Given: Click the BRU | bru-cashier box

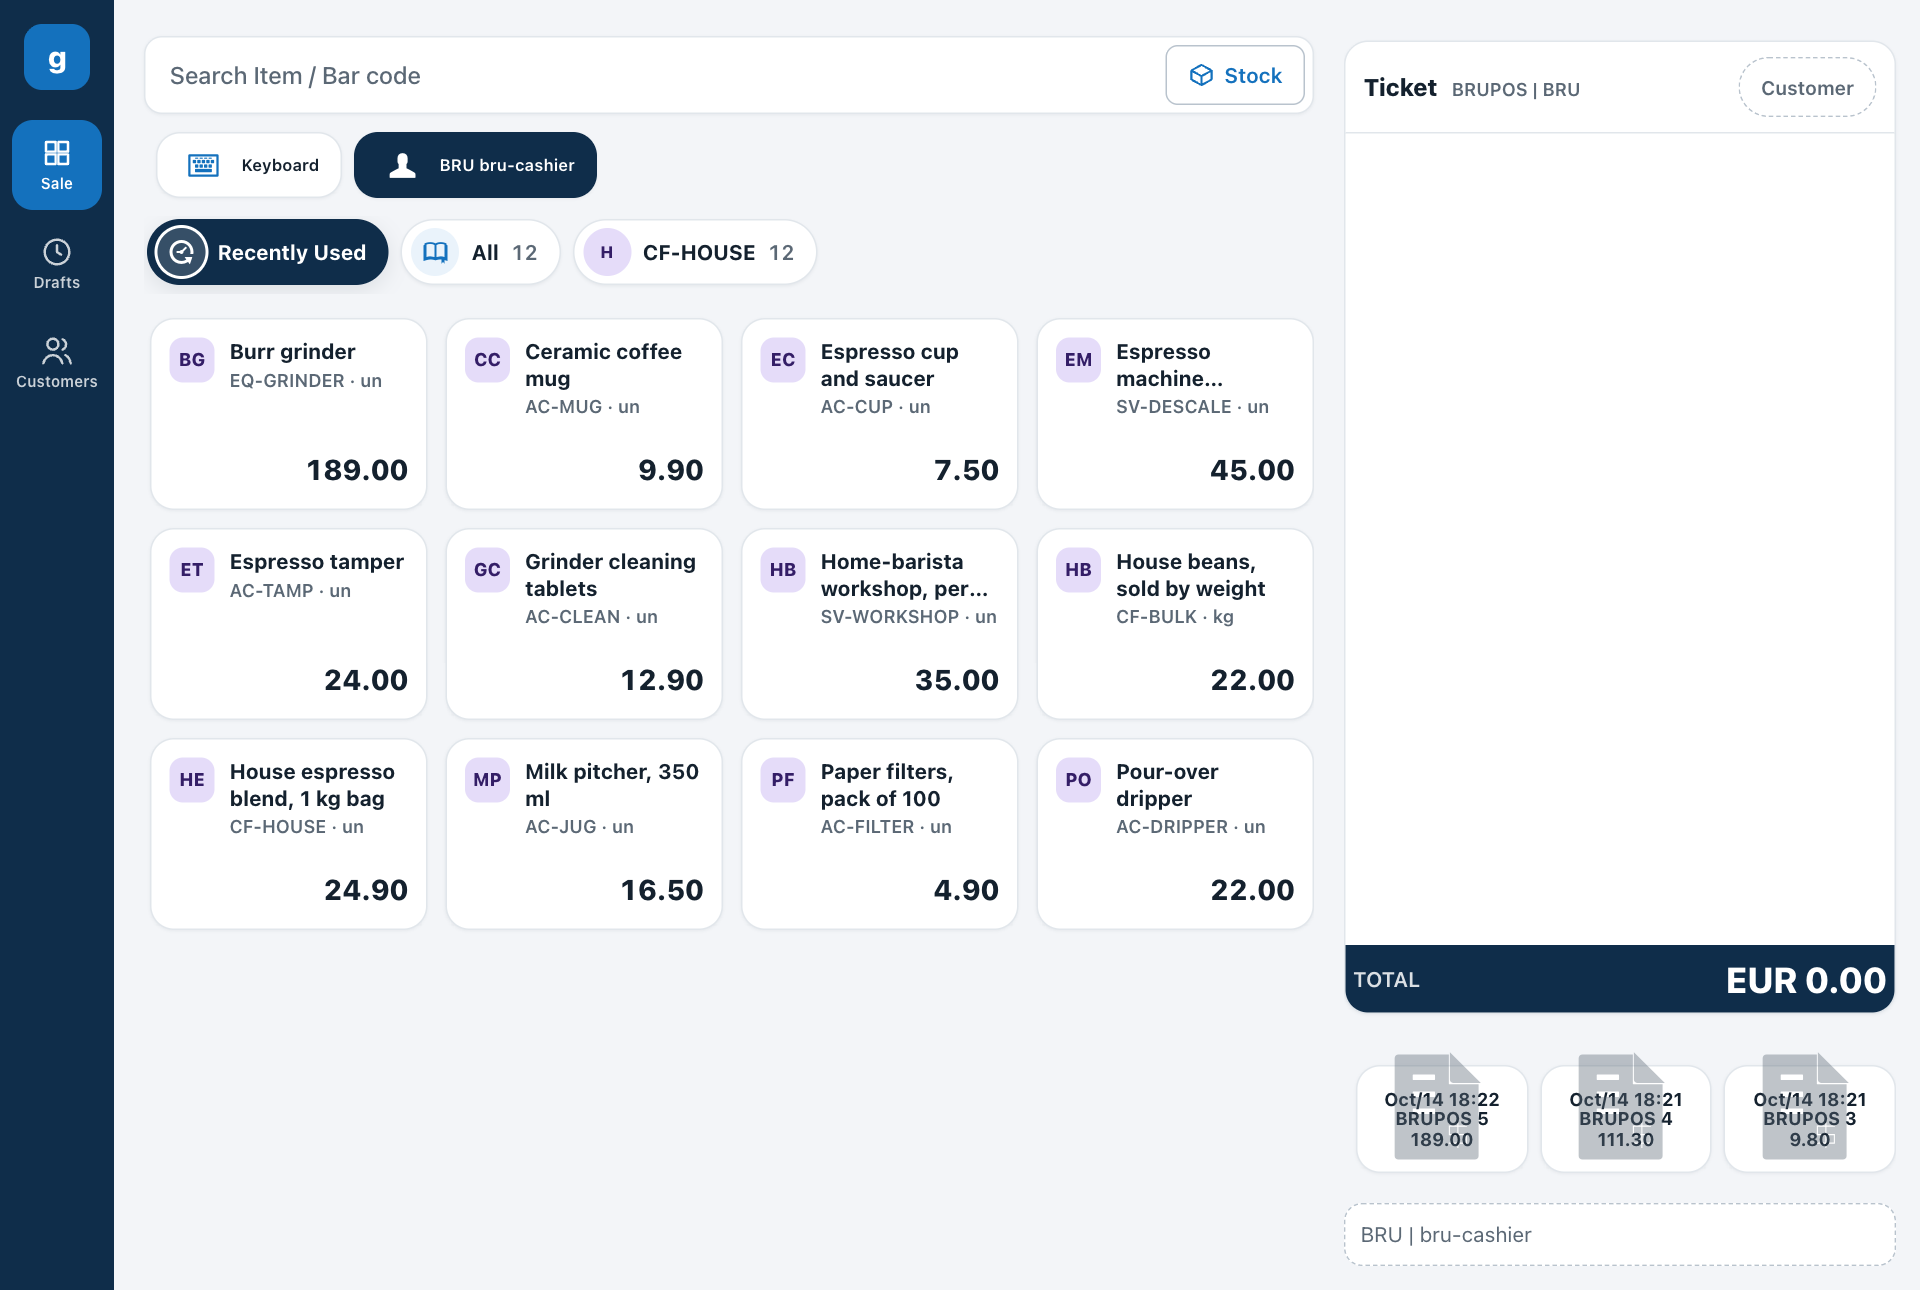Looking at the screenshot, I should point(1620,1235).
